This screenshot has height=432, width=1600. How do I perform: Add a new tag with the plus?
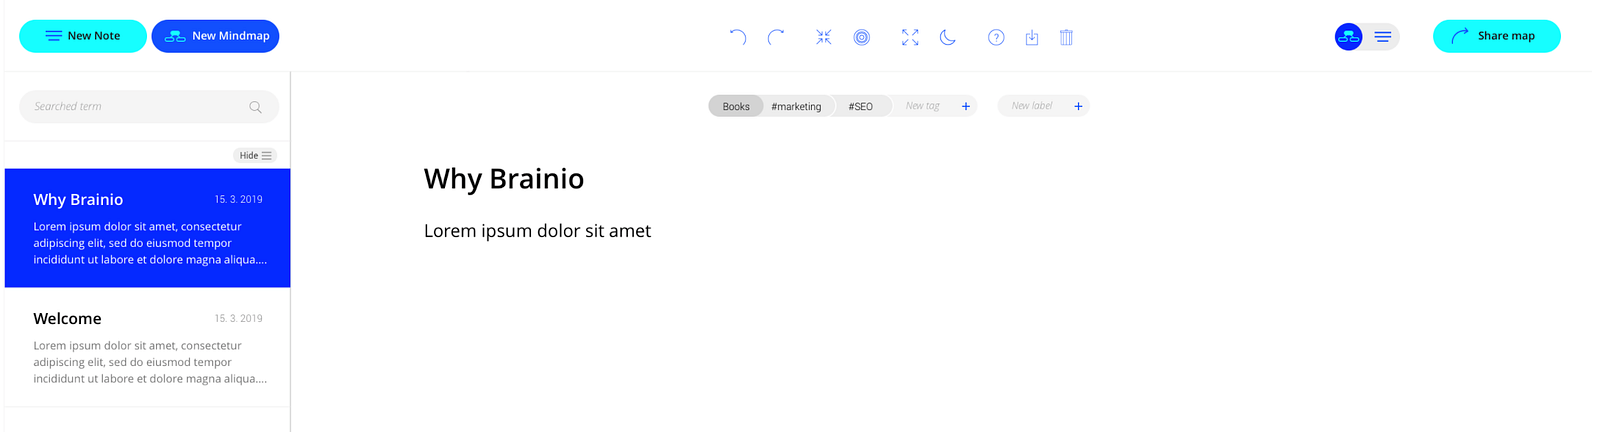pos(966,106)
